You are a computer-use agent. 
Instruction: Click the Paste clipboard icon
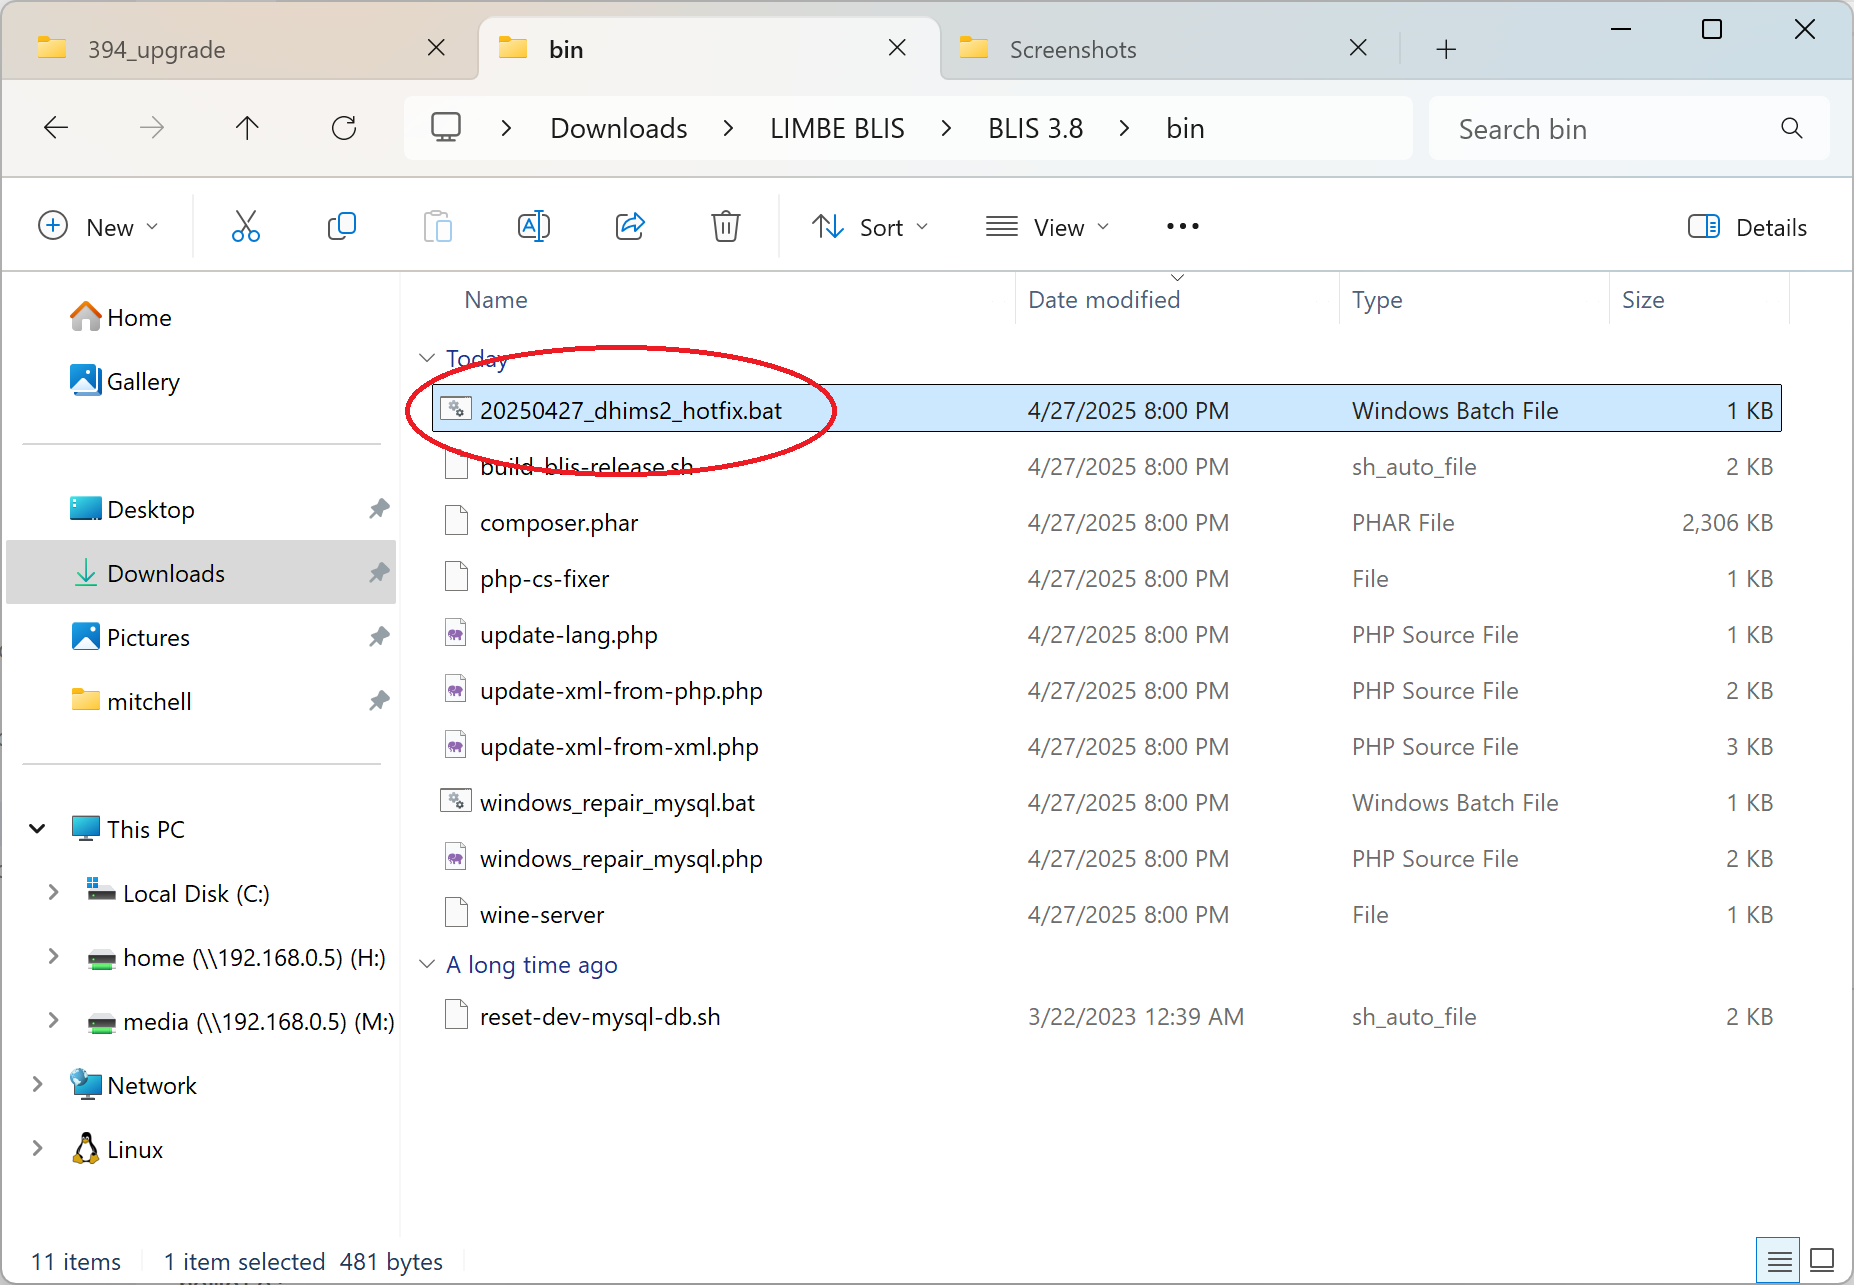click(437, 227)
